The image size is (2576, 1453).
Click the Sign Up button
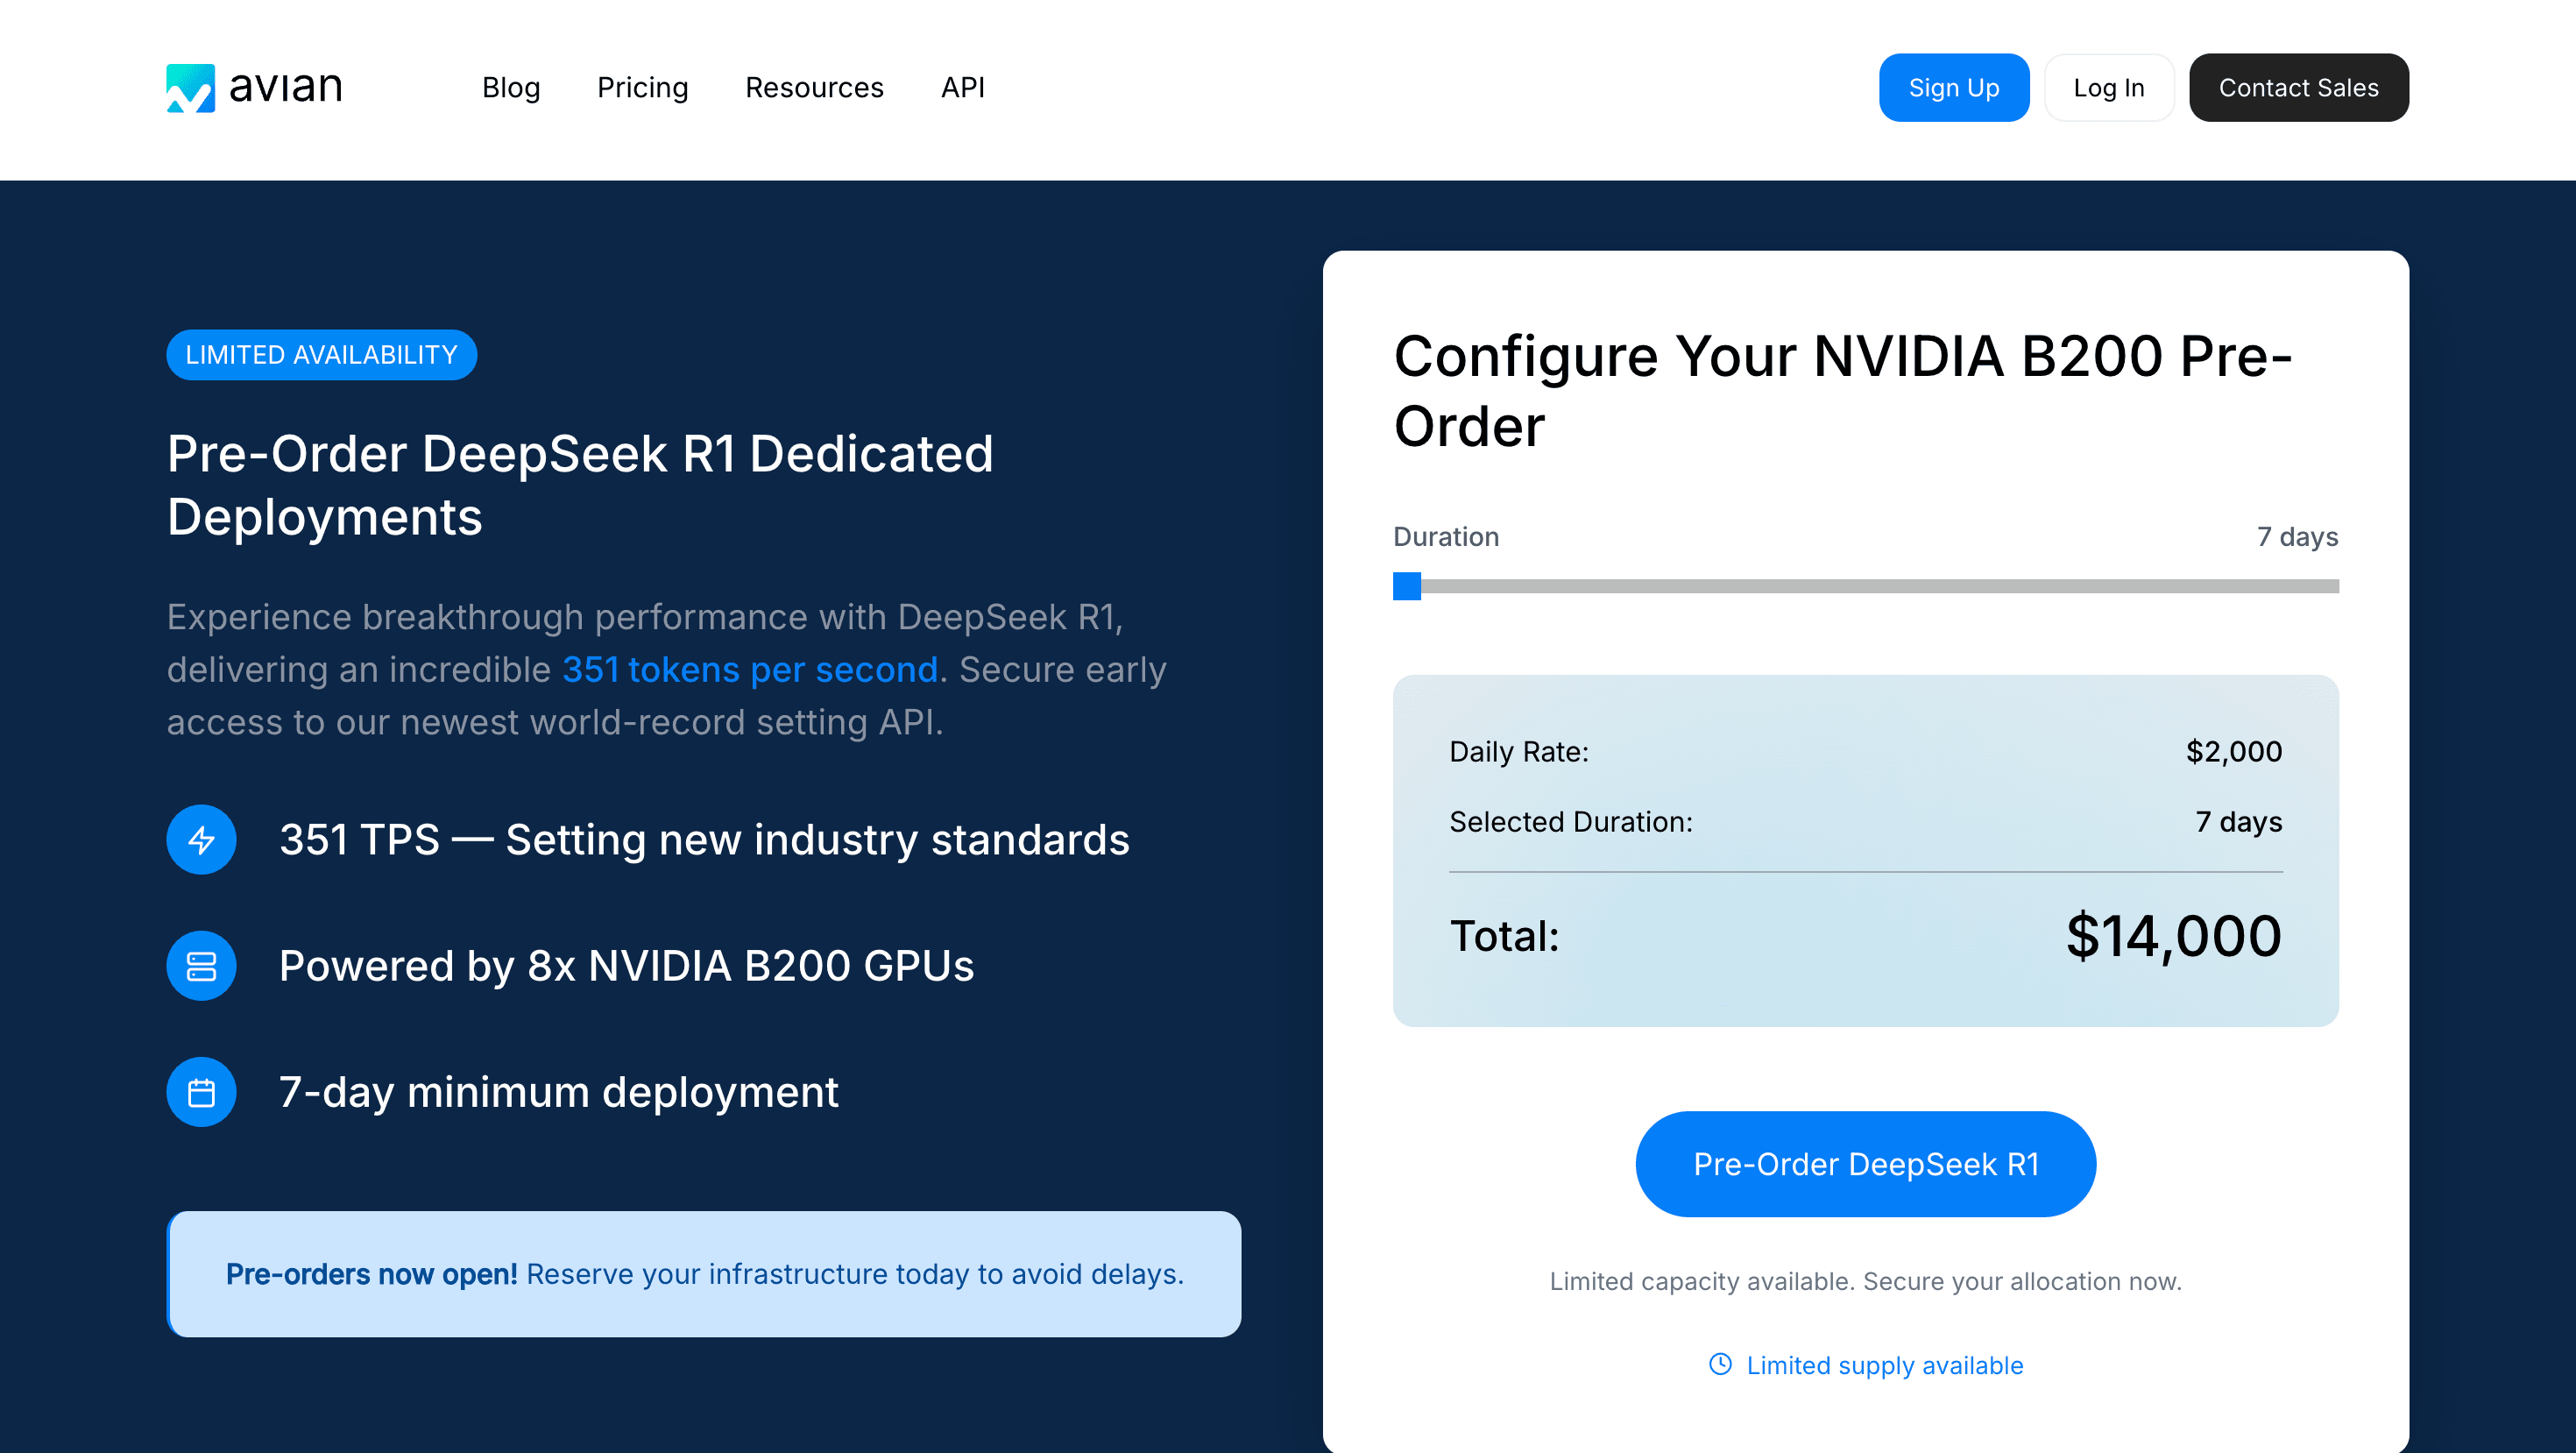1954,88
